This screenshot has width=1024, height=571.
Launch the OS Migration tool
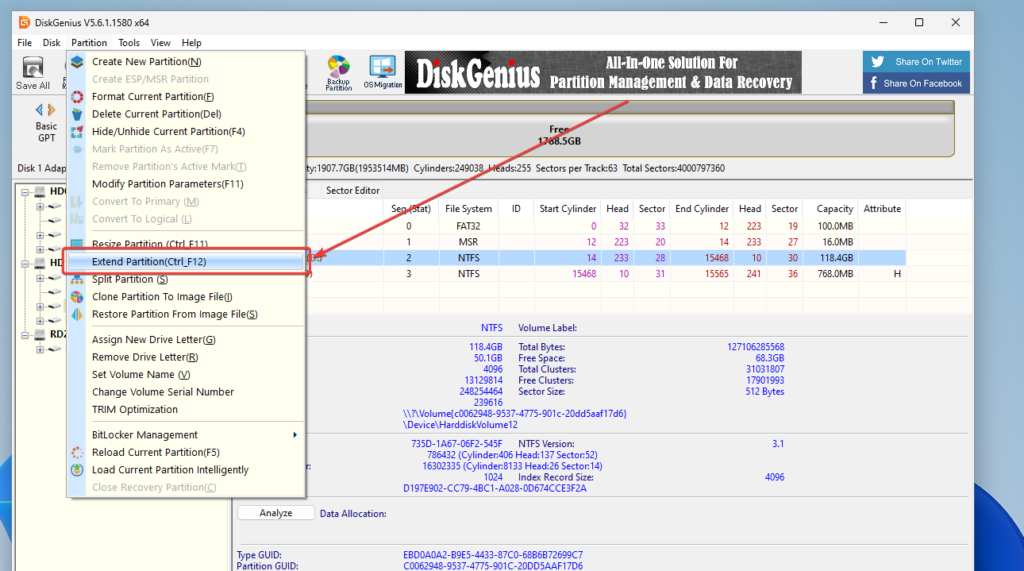[383, 73]
